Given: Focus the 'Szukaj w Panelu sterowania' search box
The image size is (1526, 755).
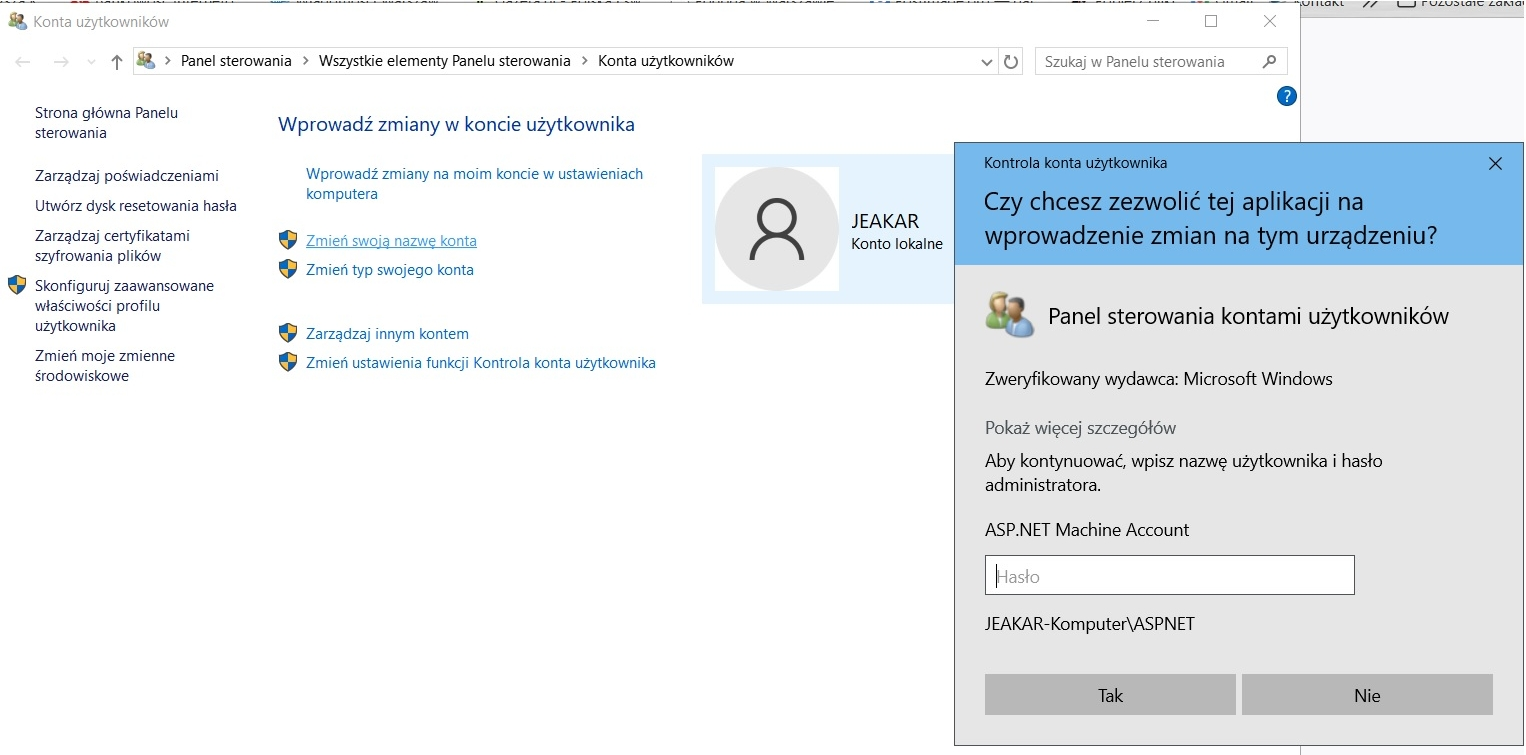Looking at the screenshot, I should (1161, 61).
